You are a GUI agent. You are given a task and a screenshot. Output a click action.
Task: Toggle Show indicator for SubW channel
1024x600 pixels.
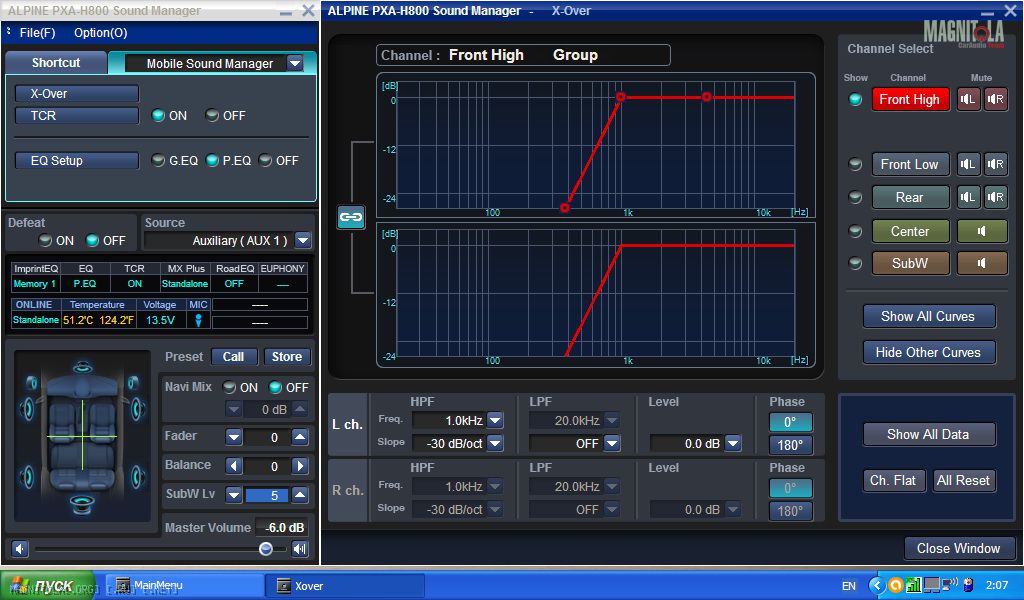[855, 263]
